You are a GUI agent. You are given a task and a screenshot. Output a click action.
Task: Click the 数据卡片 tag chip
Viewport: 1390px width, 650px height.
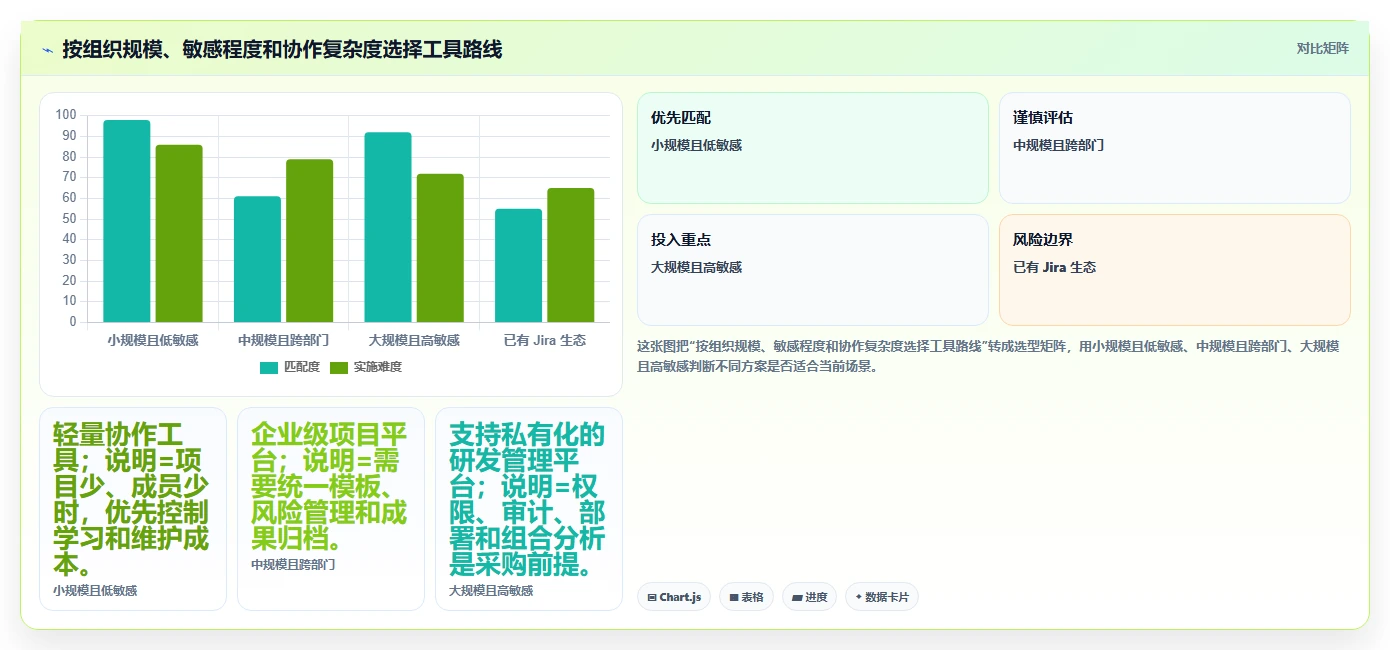(x=882, y=597)
